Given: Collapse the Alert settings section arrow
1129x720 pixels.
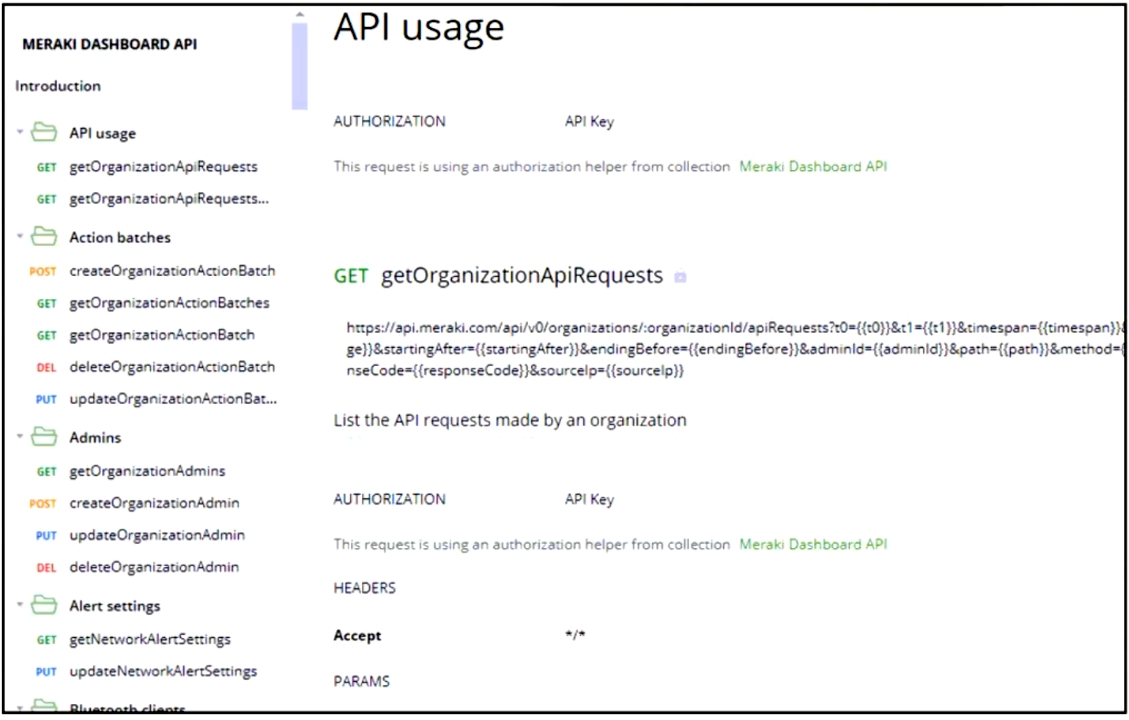Looking at the screenshot, I should coord(21,606).
